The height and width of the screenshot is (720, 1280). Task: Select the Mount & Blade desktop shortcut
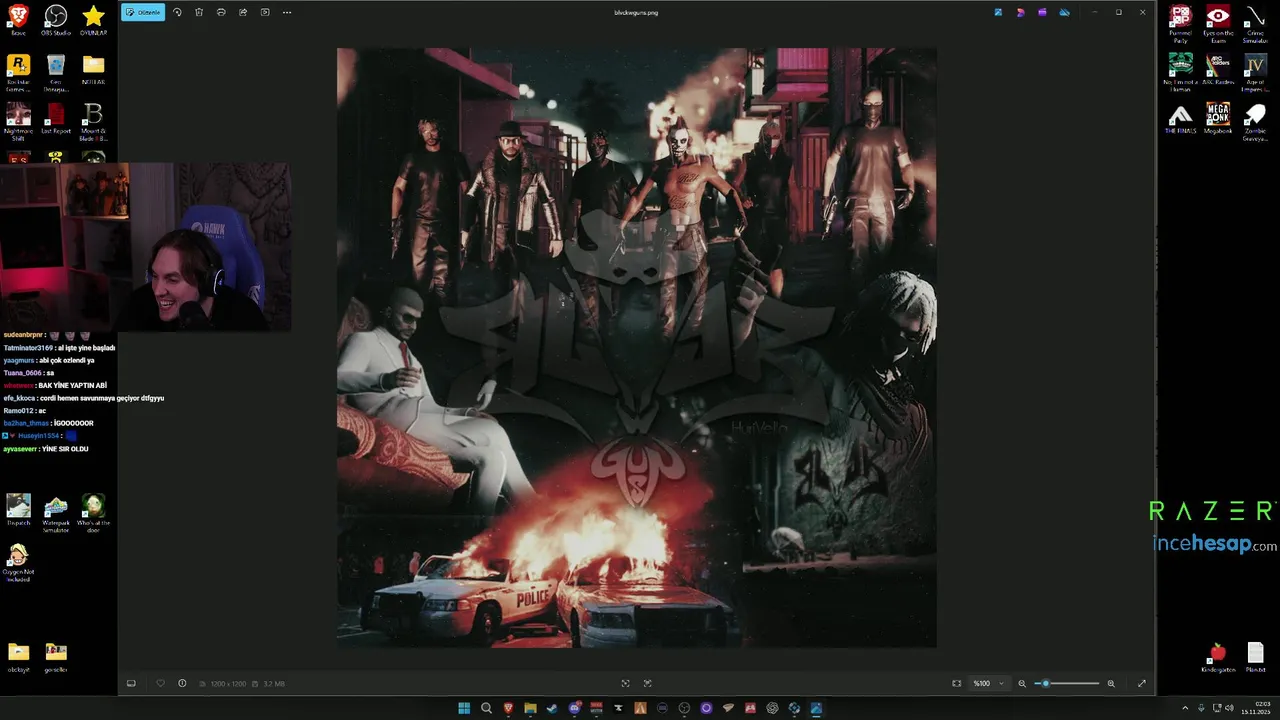click(x=93, y=121)
